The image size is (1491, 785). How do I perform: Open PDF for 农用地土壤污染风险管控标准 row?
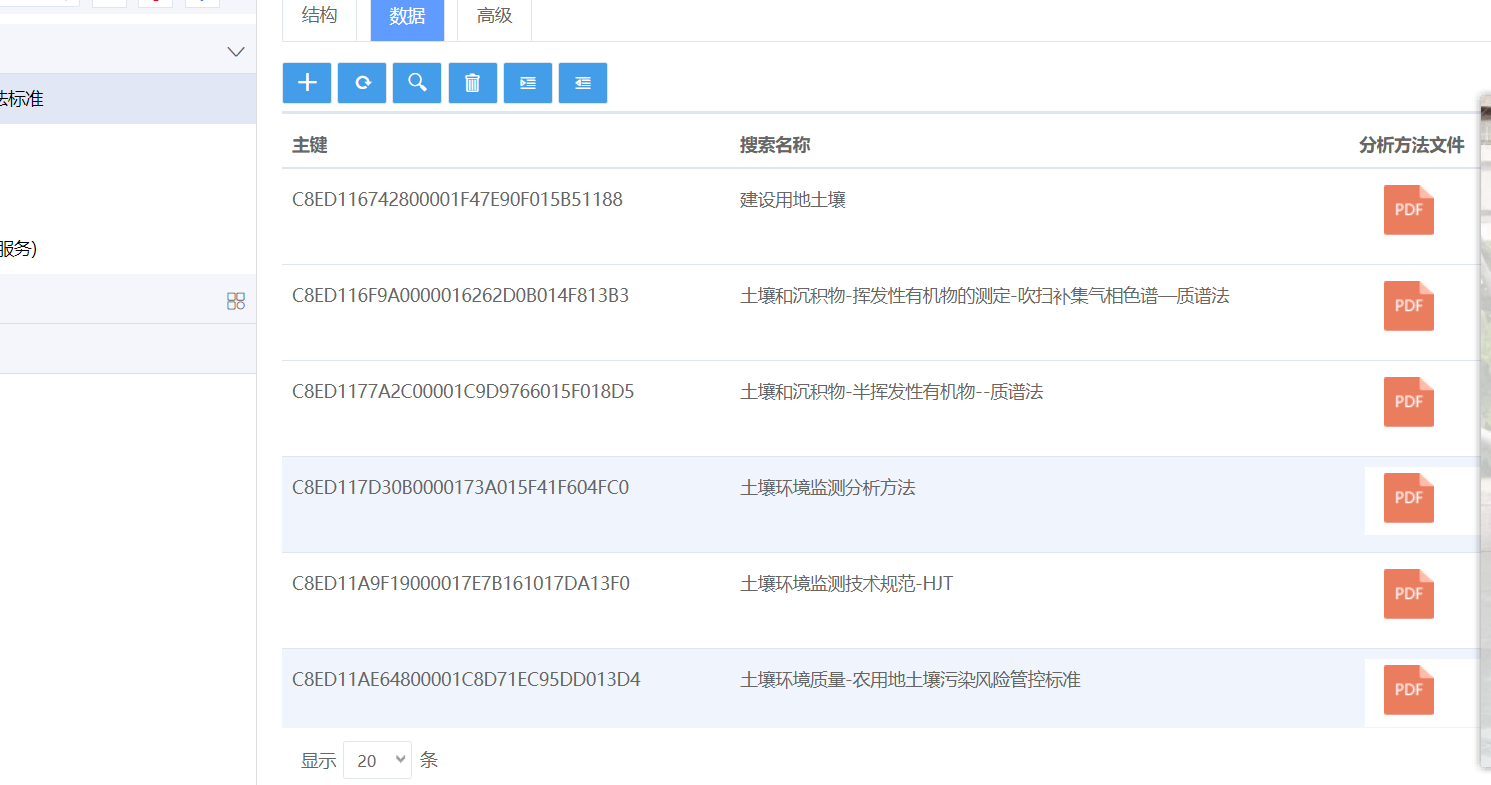1408,690
